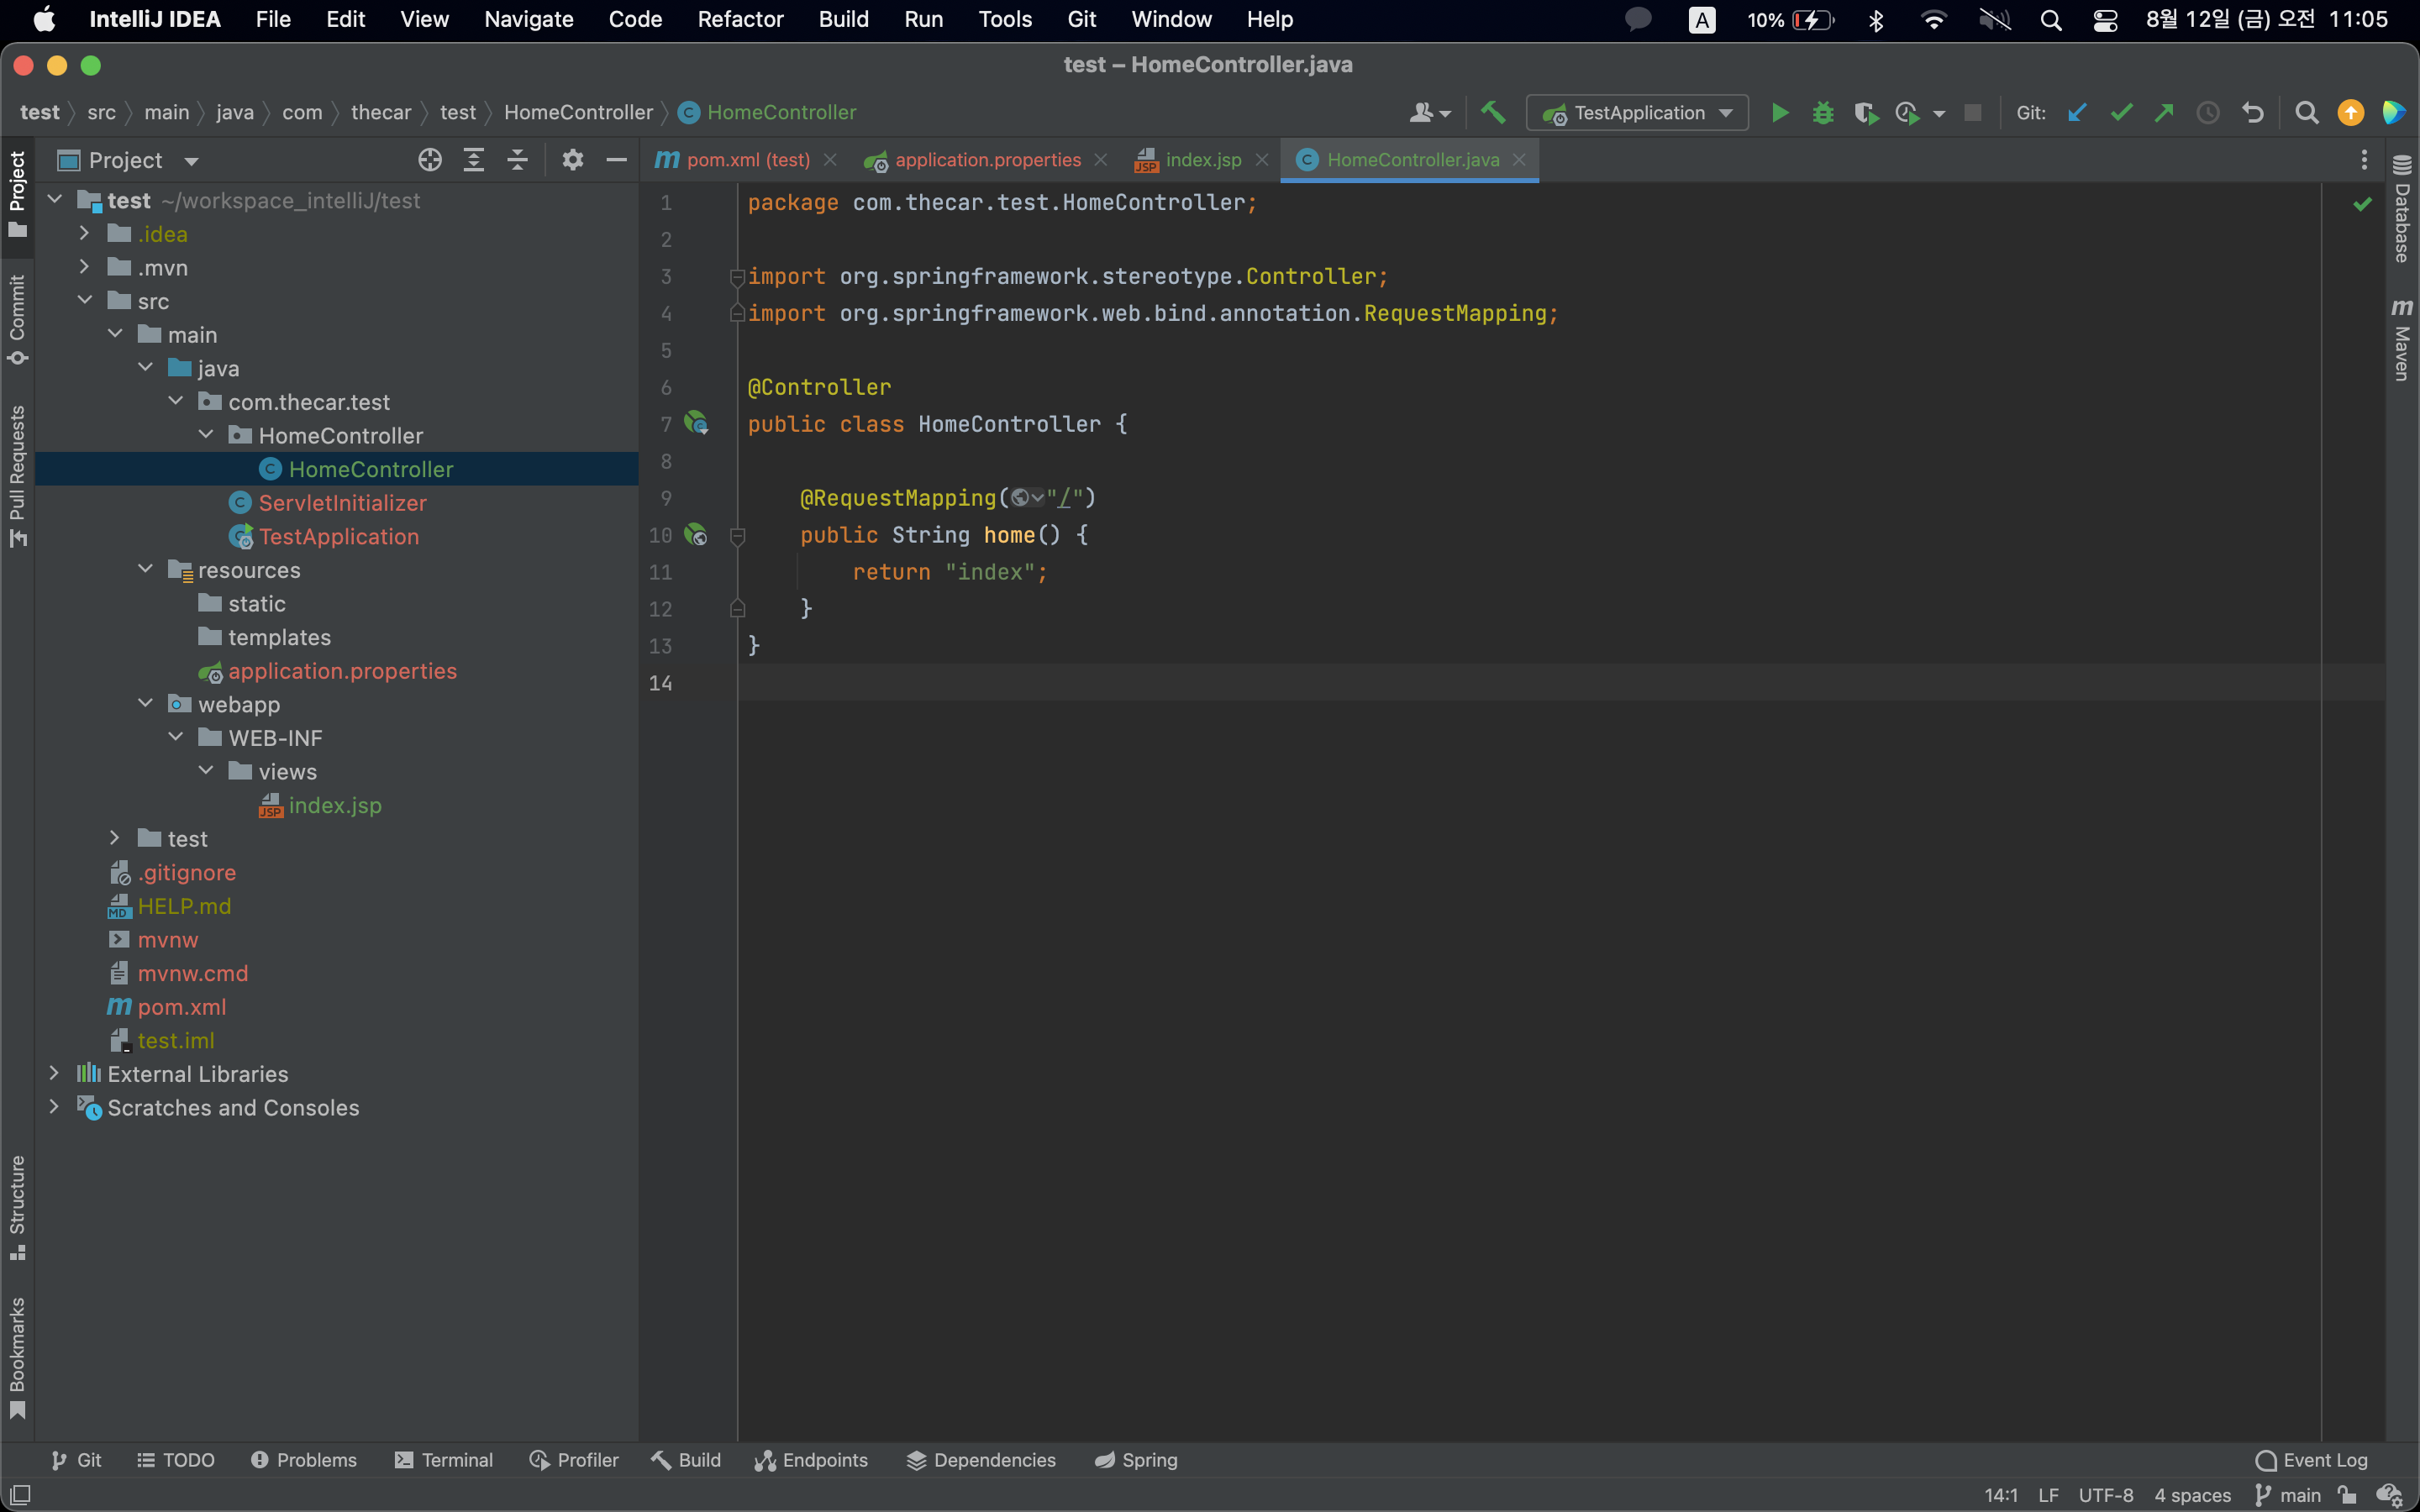Click the Rollback undo icon in toolbar

(2252, 113)
